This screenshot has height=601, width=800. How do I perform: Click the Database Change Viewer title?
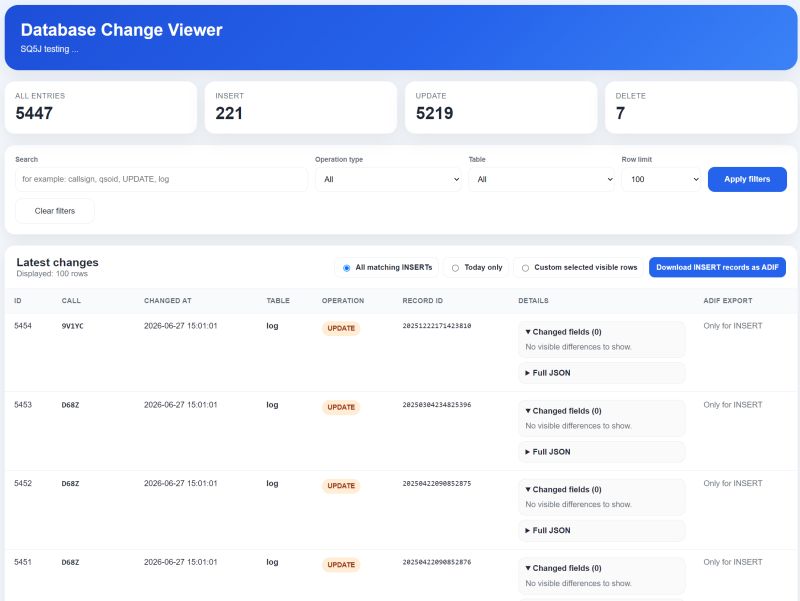[121, 30]
